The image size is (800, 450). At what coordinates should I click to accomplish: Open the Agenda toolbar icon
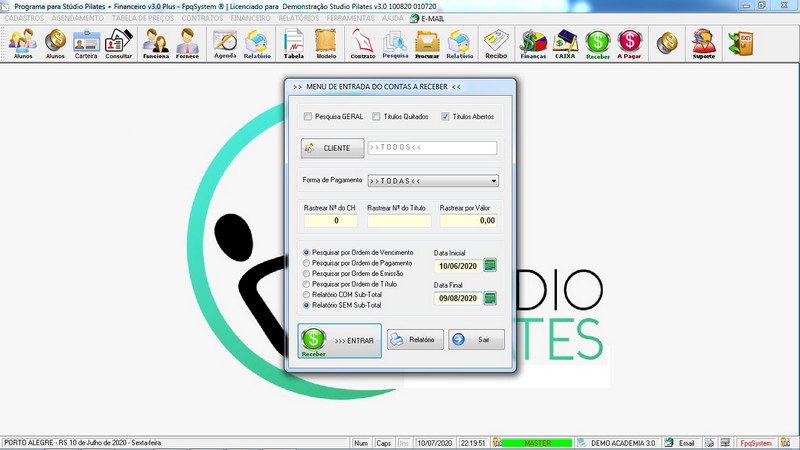pos(225,44)
